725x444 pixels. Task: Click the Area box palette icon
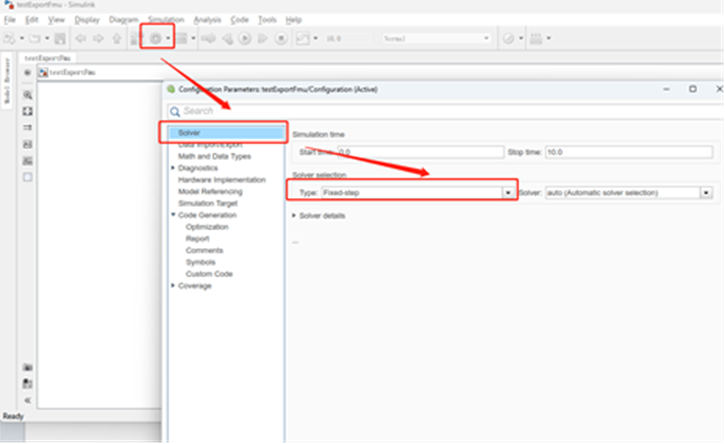point(28,177)
